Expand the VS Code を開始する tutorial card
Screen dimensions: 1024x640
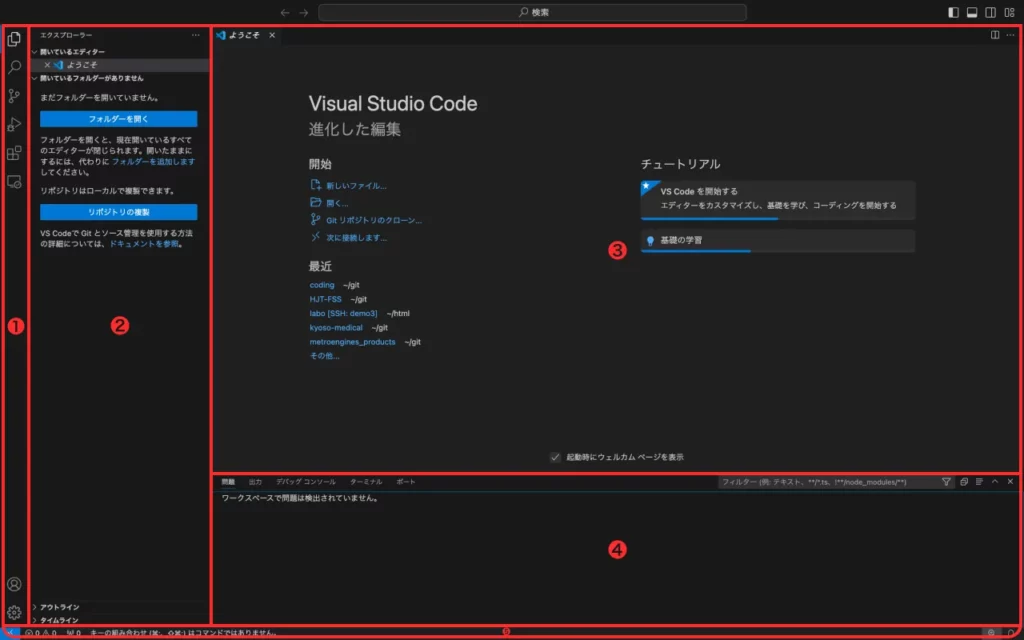click(778, 200)
